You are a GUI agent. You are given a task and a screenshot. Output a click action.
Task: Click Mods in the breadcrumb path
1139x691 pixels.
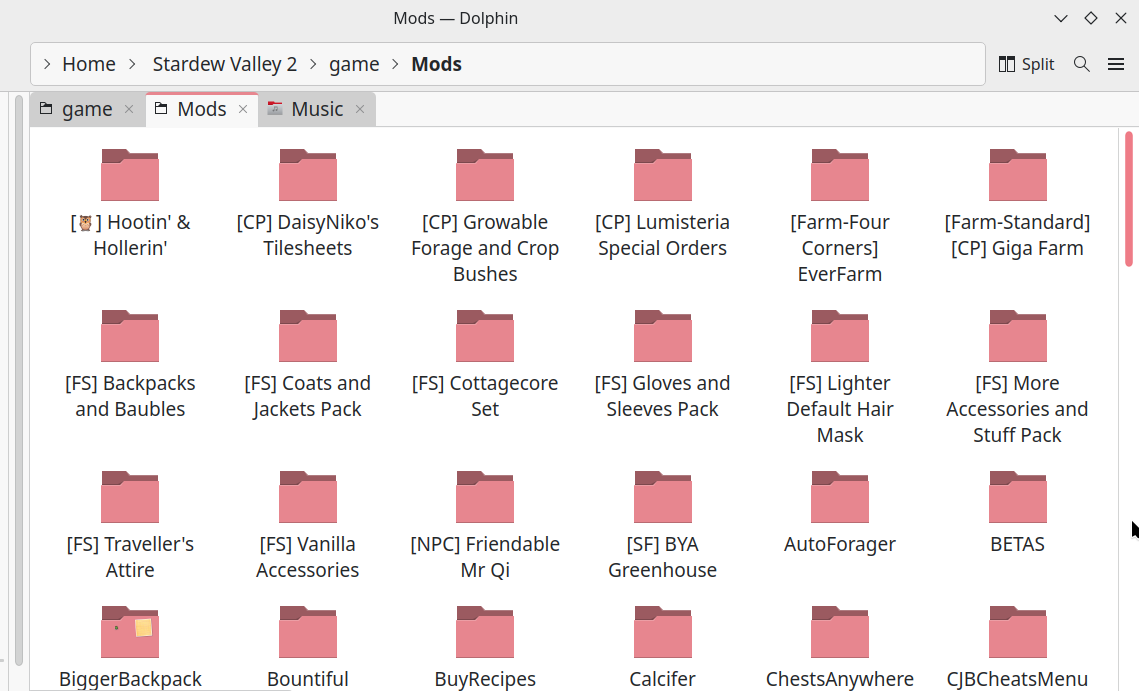[437, 64]
